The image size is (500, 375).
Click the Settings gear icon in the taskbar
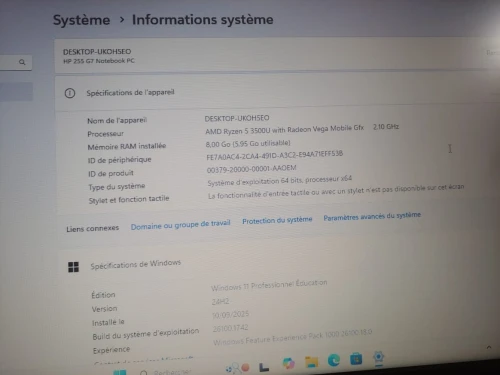(378, 357)
